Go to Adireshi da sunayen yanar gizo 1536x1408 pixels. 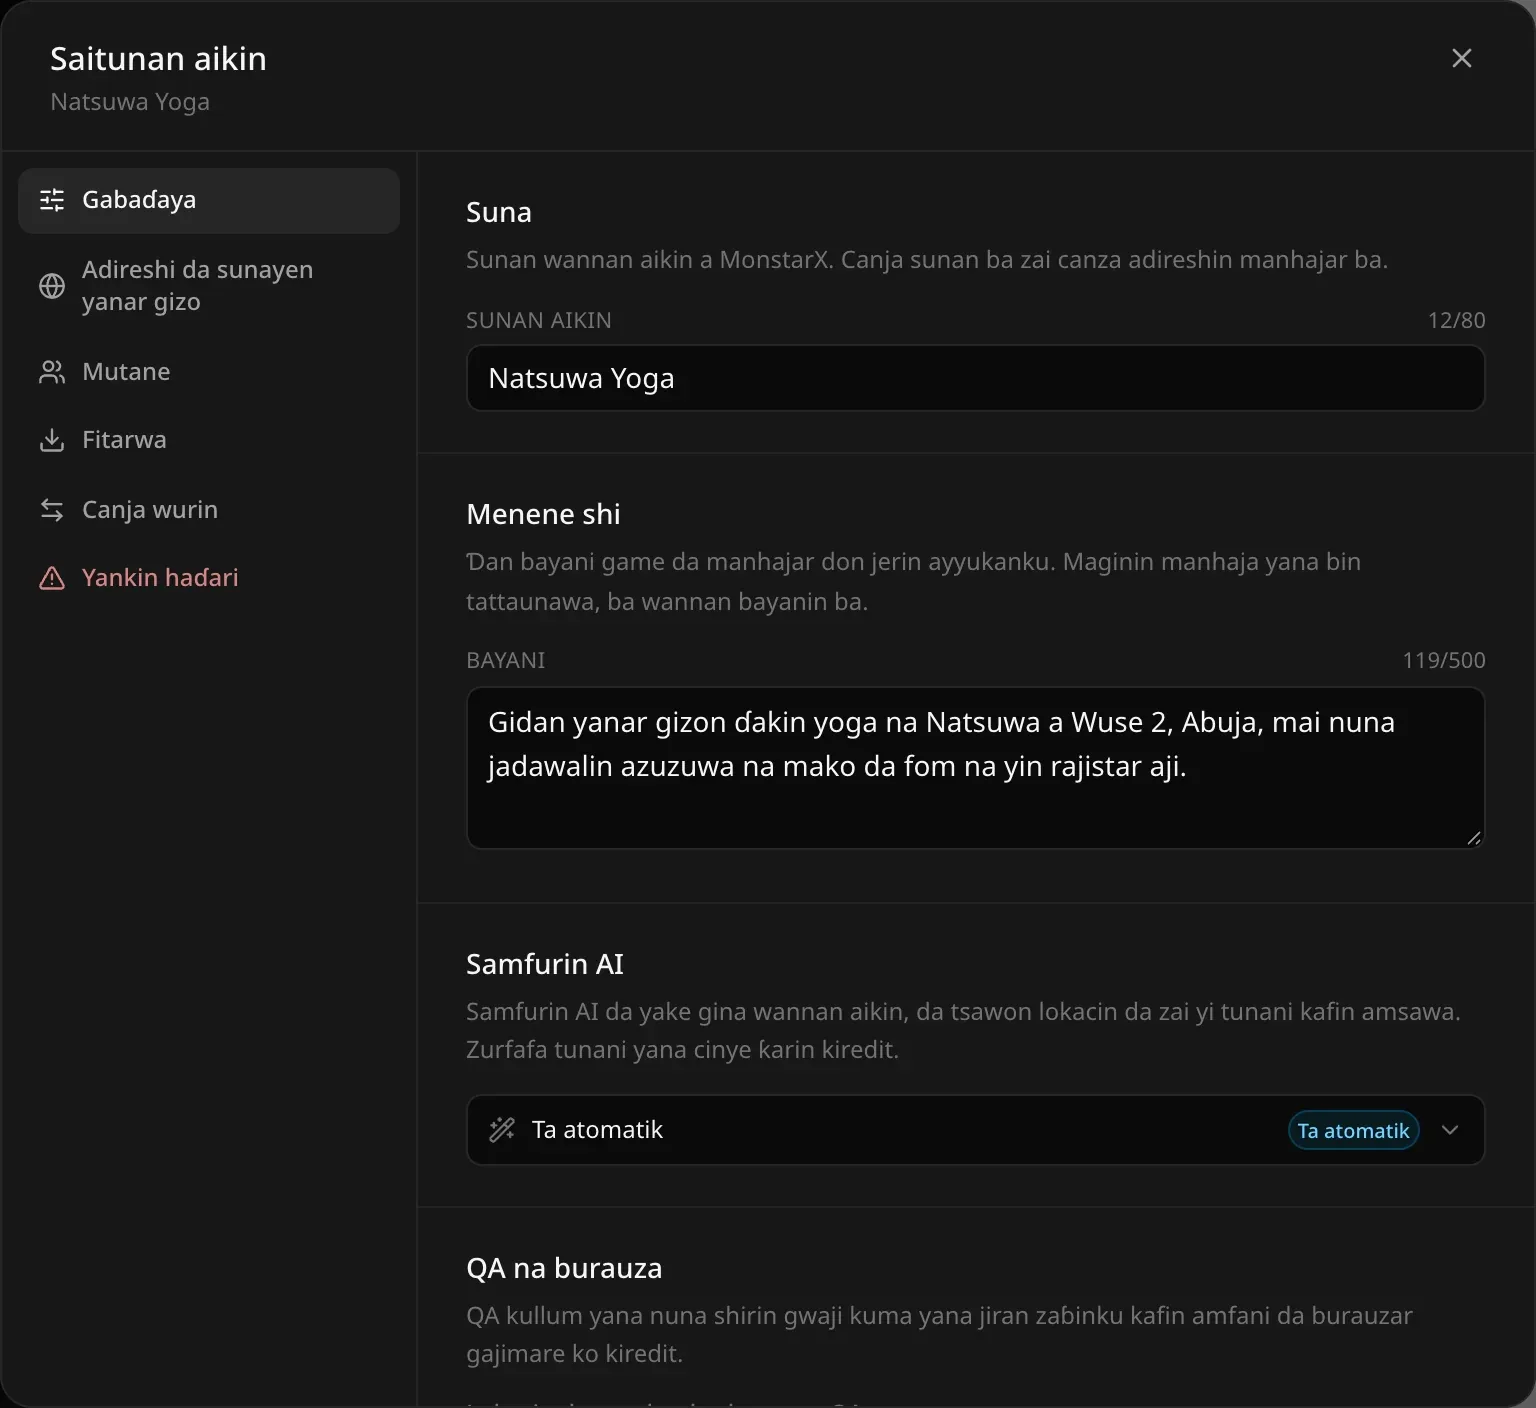[x=209, y=286]
